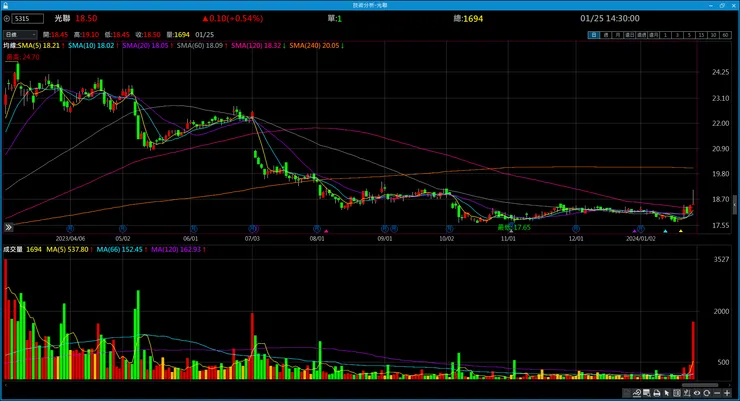
Task: Print the chart using the printer icon
Action: coord(656,393)
